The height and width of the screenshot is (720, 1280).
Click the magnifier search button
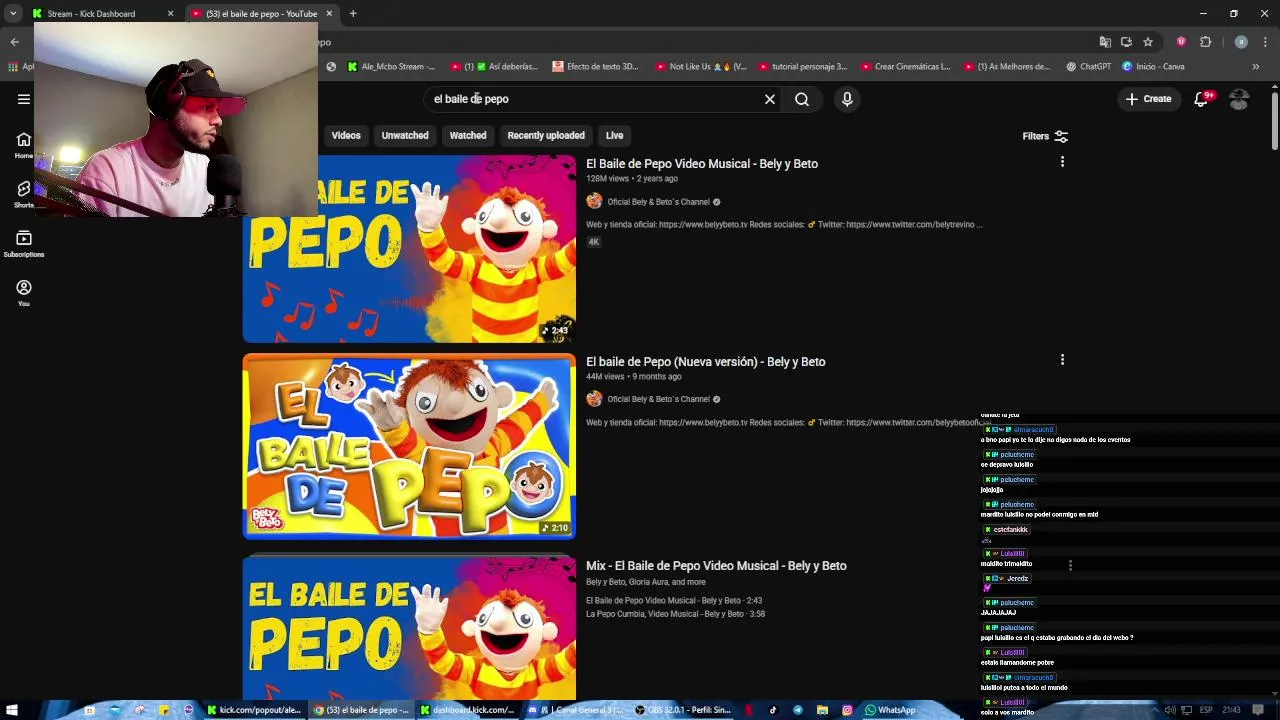(x=802, y=99)
